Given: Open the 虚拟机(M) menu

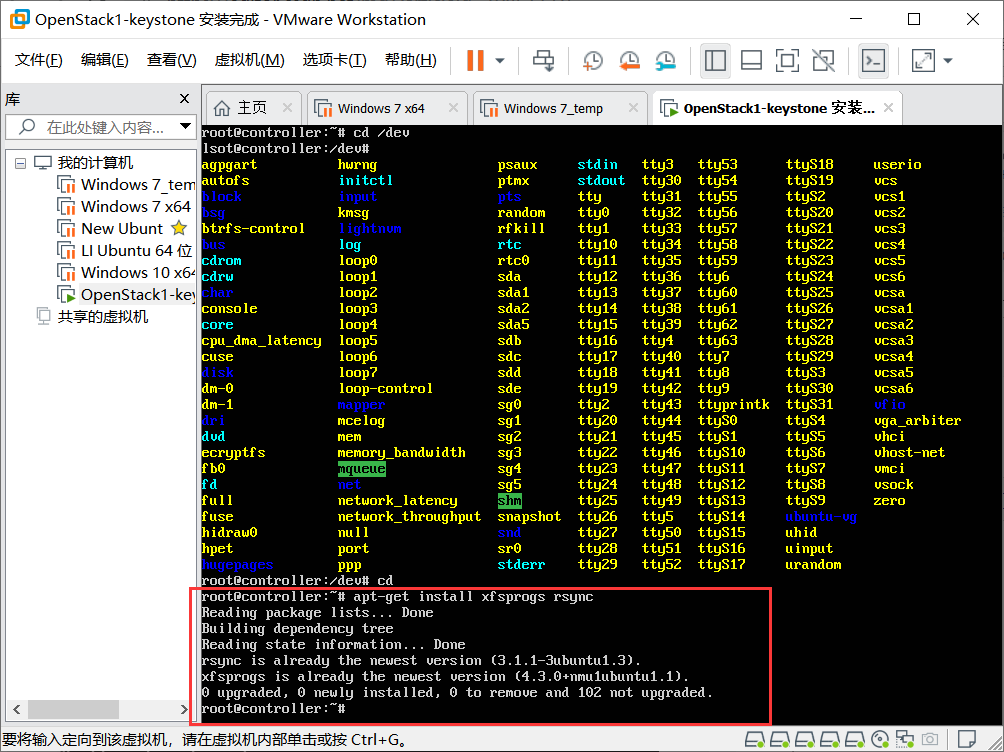Looking at the screenshot, I should (x=249, y=60).
